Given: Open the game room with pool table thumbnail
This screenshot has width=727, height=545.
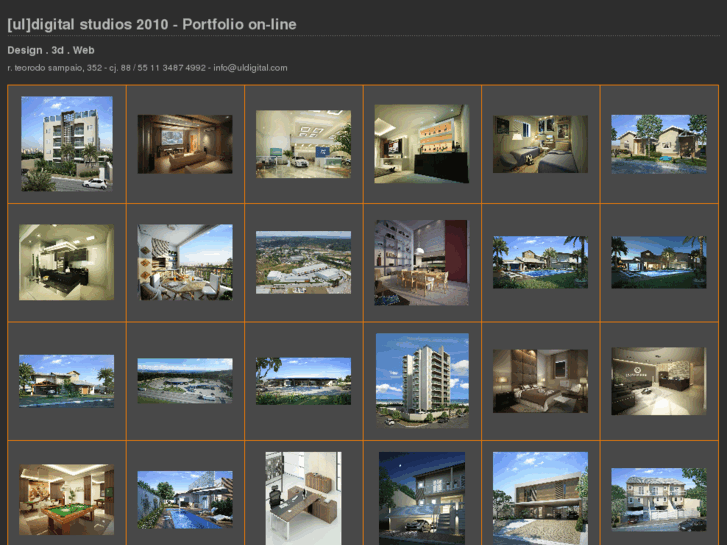Looking at the screenshot, I should click(66, 500).
